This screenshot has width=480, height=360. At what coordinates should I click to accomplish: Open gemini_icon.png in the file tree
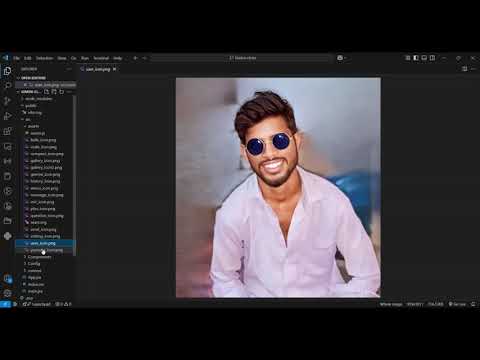tap(45, 175)
